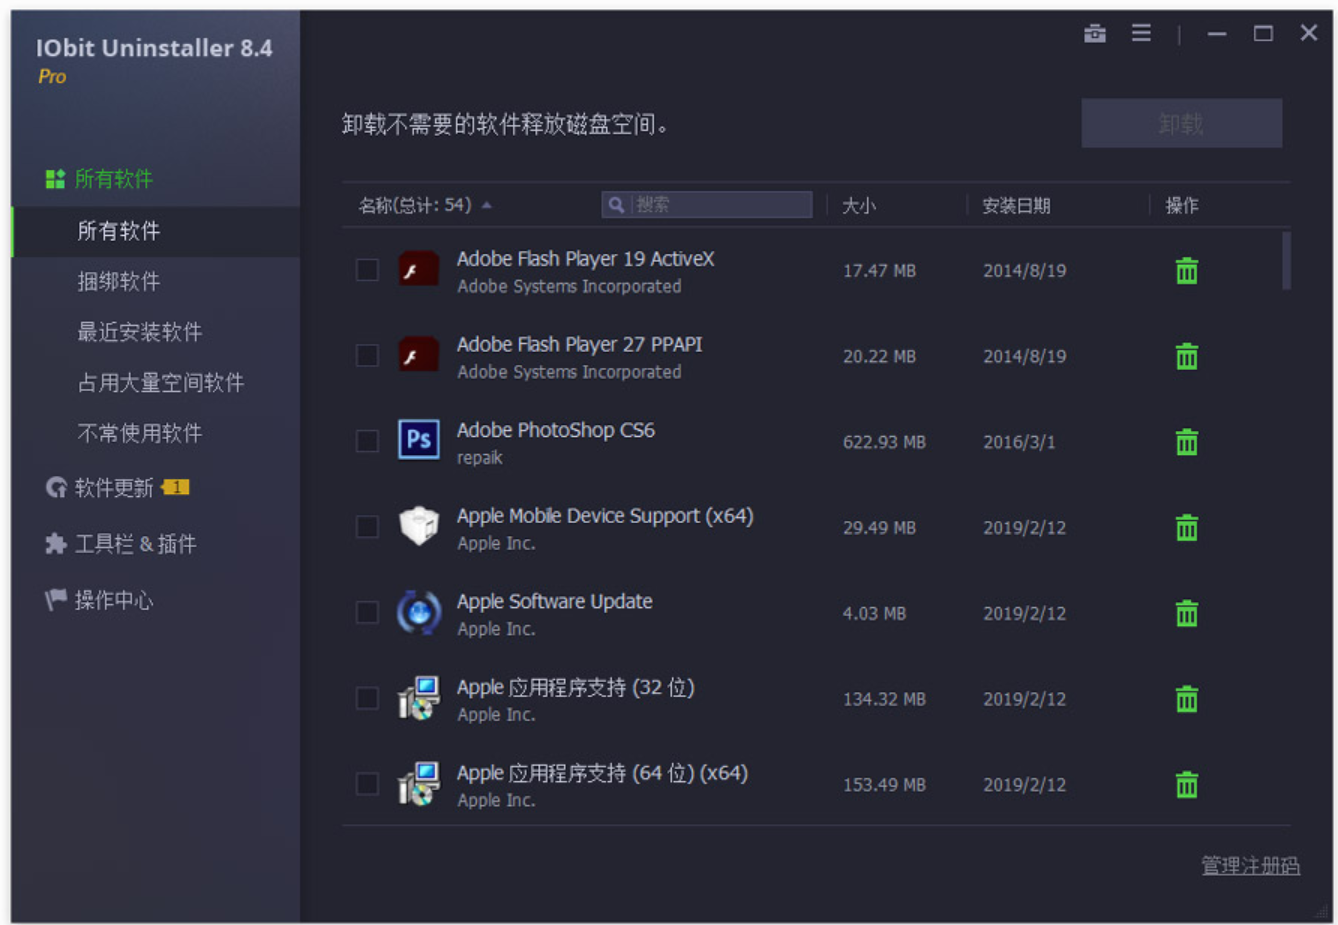Click trash icon for Adobe Flash Player 19 ActiveX

[1186, 271]
